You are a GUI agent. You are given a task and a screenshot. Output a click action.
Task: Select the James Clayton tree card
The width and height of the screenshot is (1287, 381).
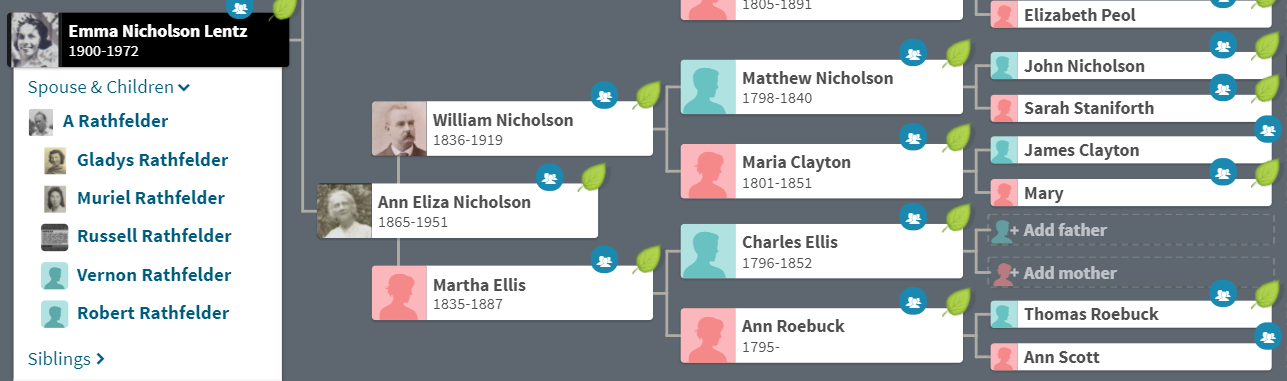coord(1130,151)
